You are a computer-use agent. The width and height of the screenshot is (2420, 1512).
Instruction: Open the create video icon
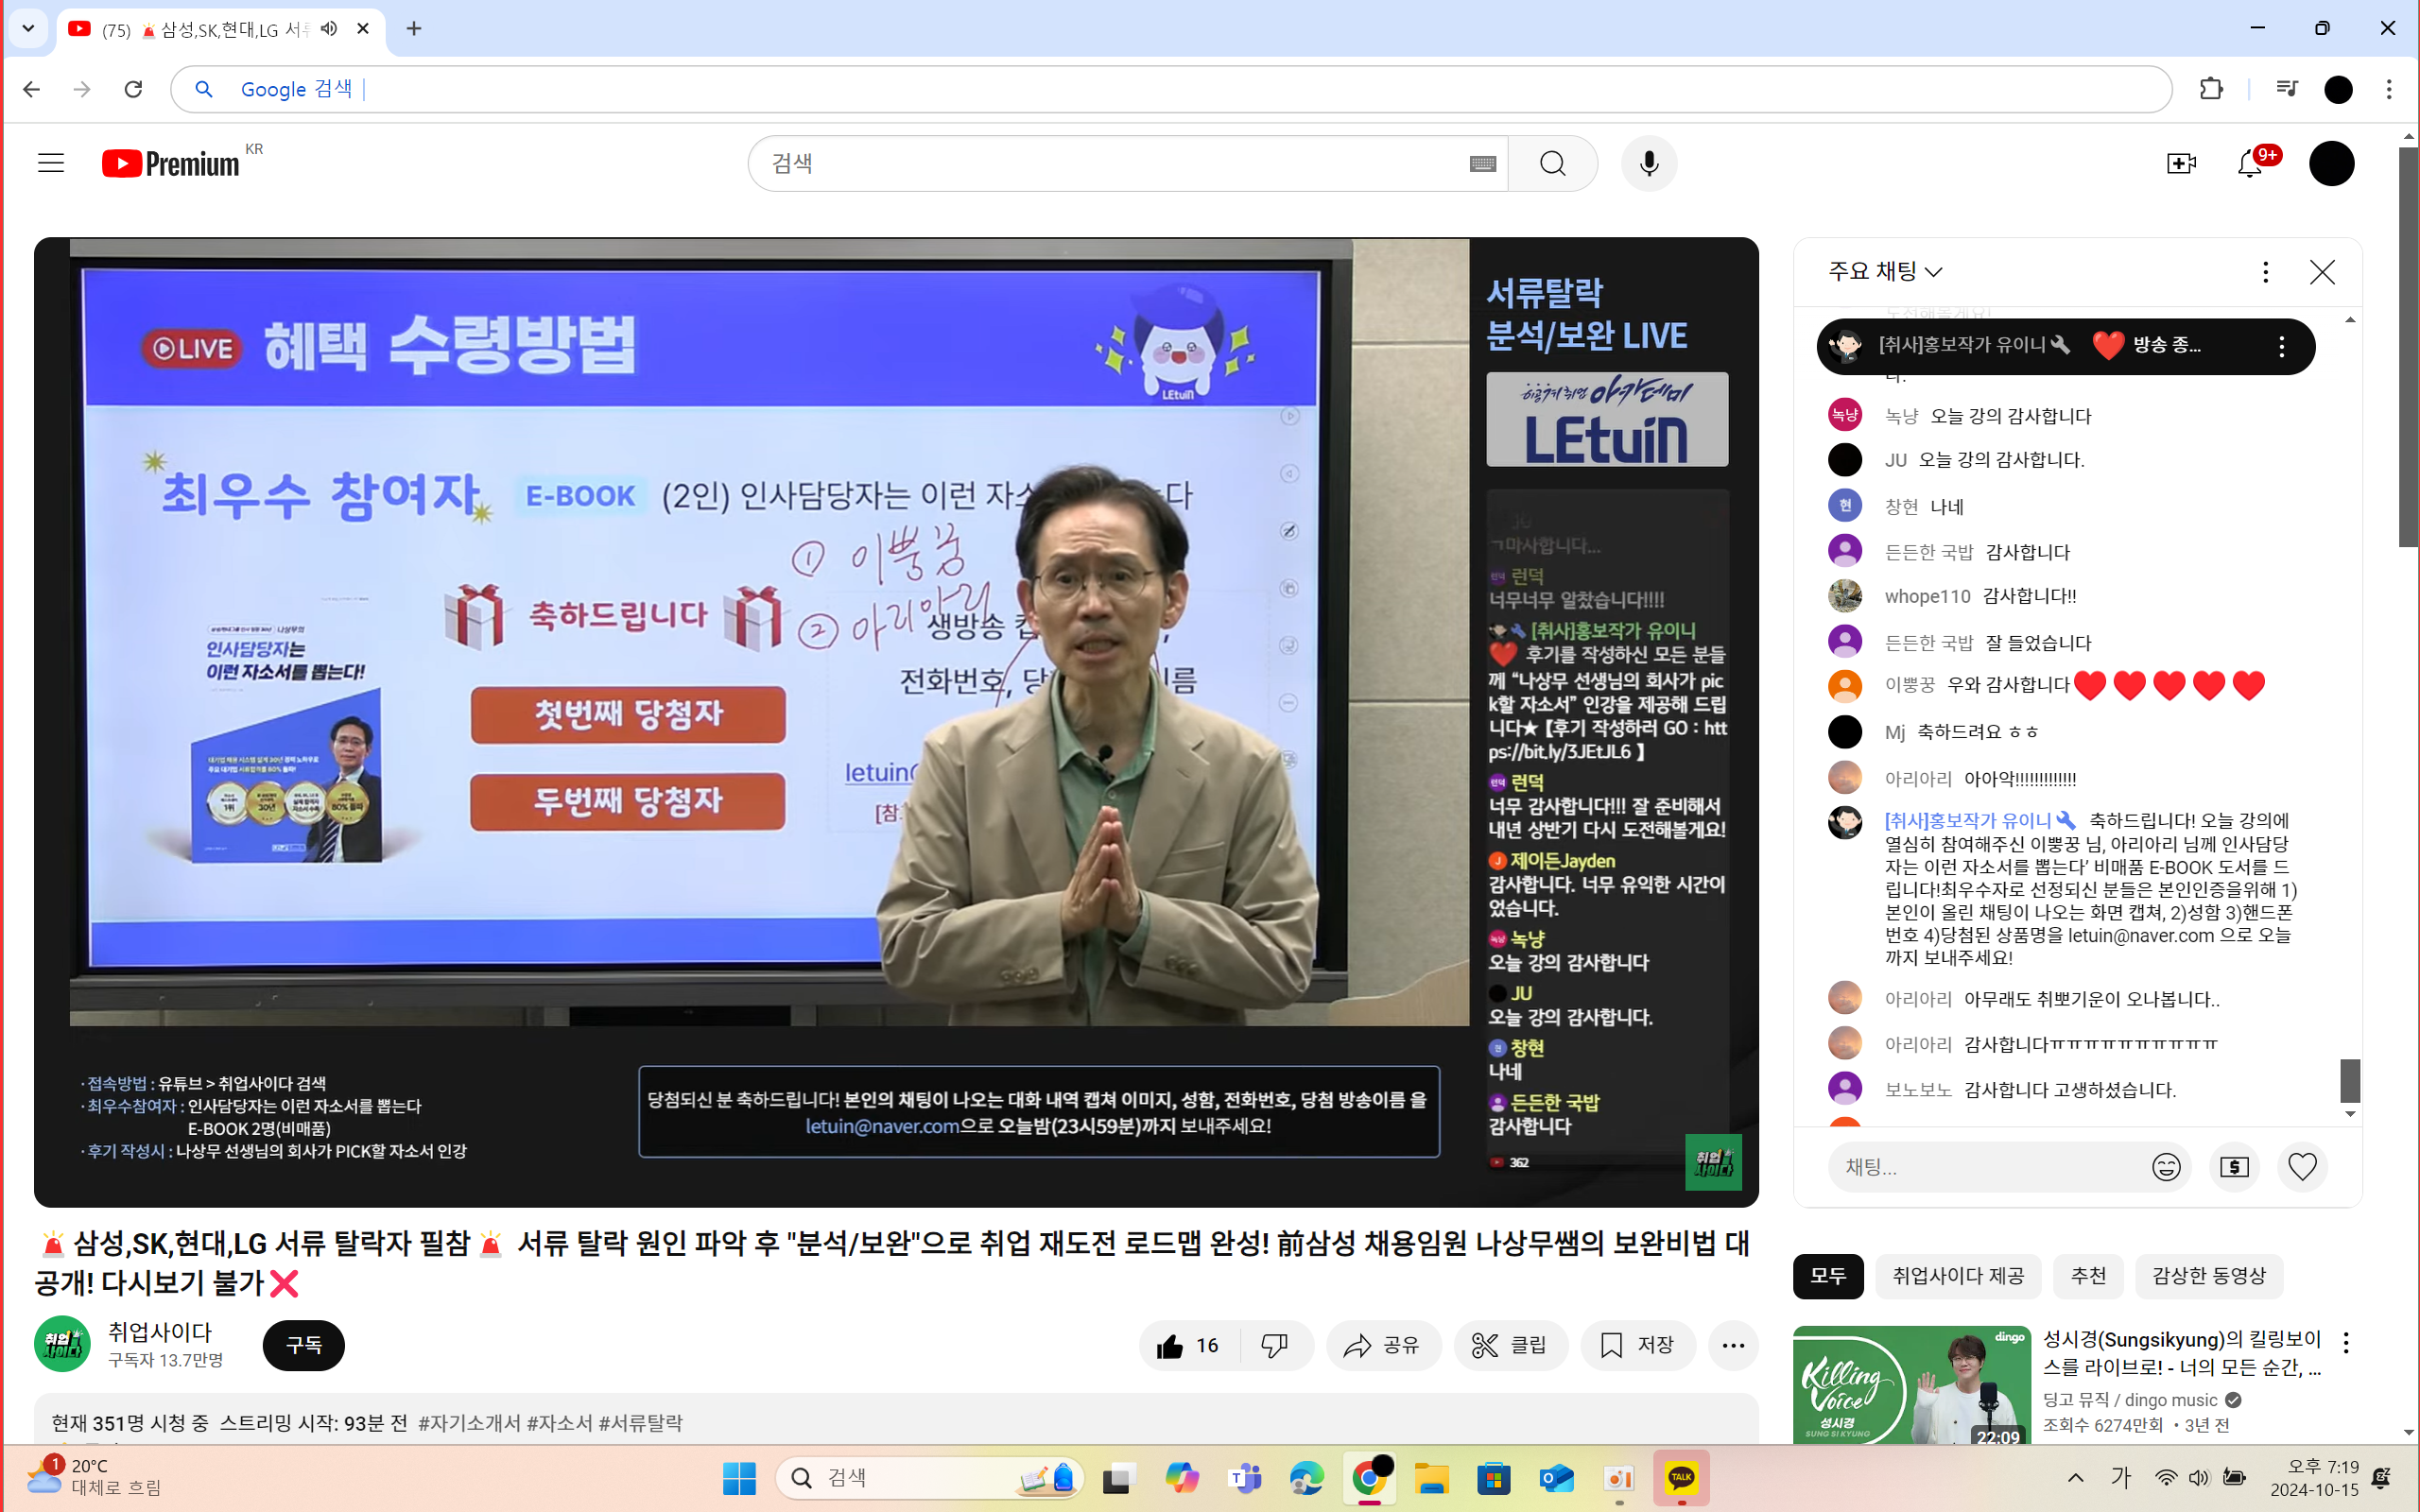tap(2181, 163)
